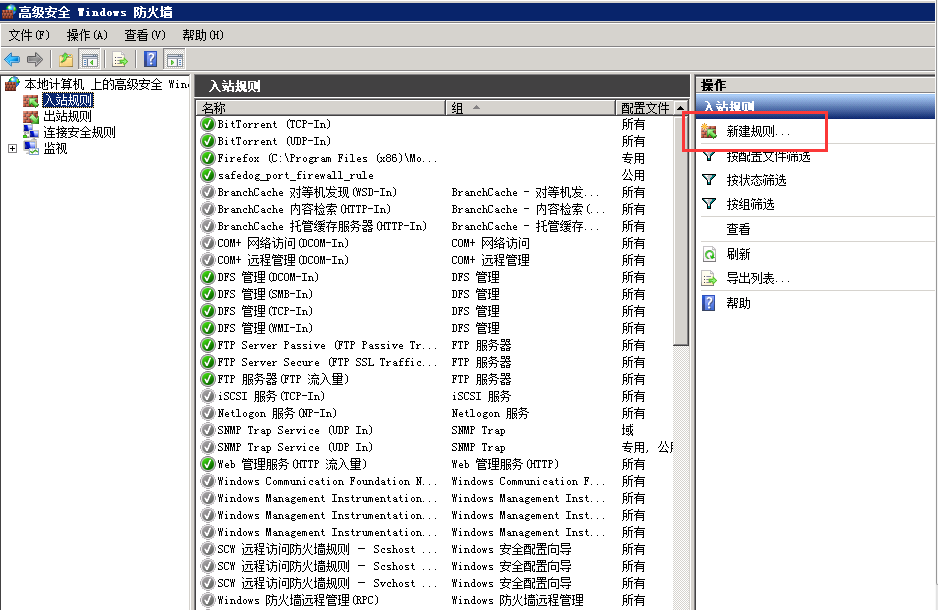Viewport: 938px width, 610px height.
Task: Expand the 监视 tree node
Action: 12,148
